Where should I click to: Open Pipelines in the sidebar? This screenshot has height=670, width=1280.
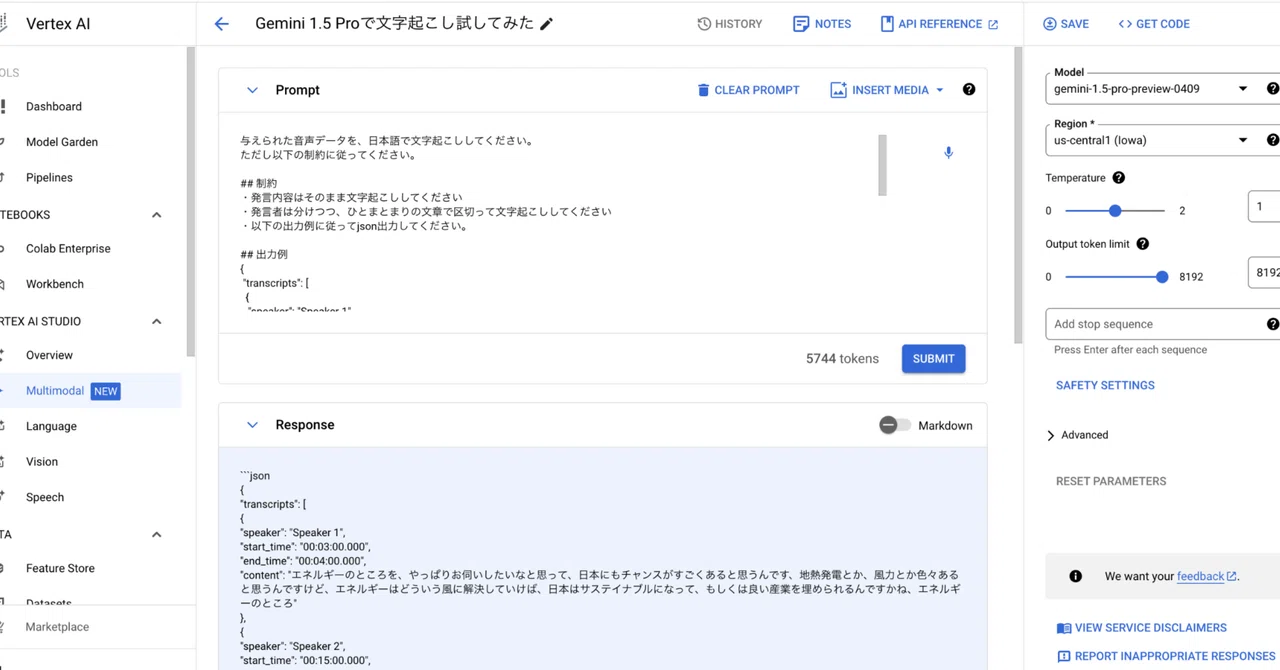click(49, 178)
